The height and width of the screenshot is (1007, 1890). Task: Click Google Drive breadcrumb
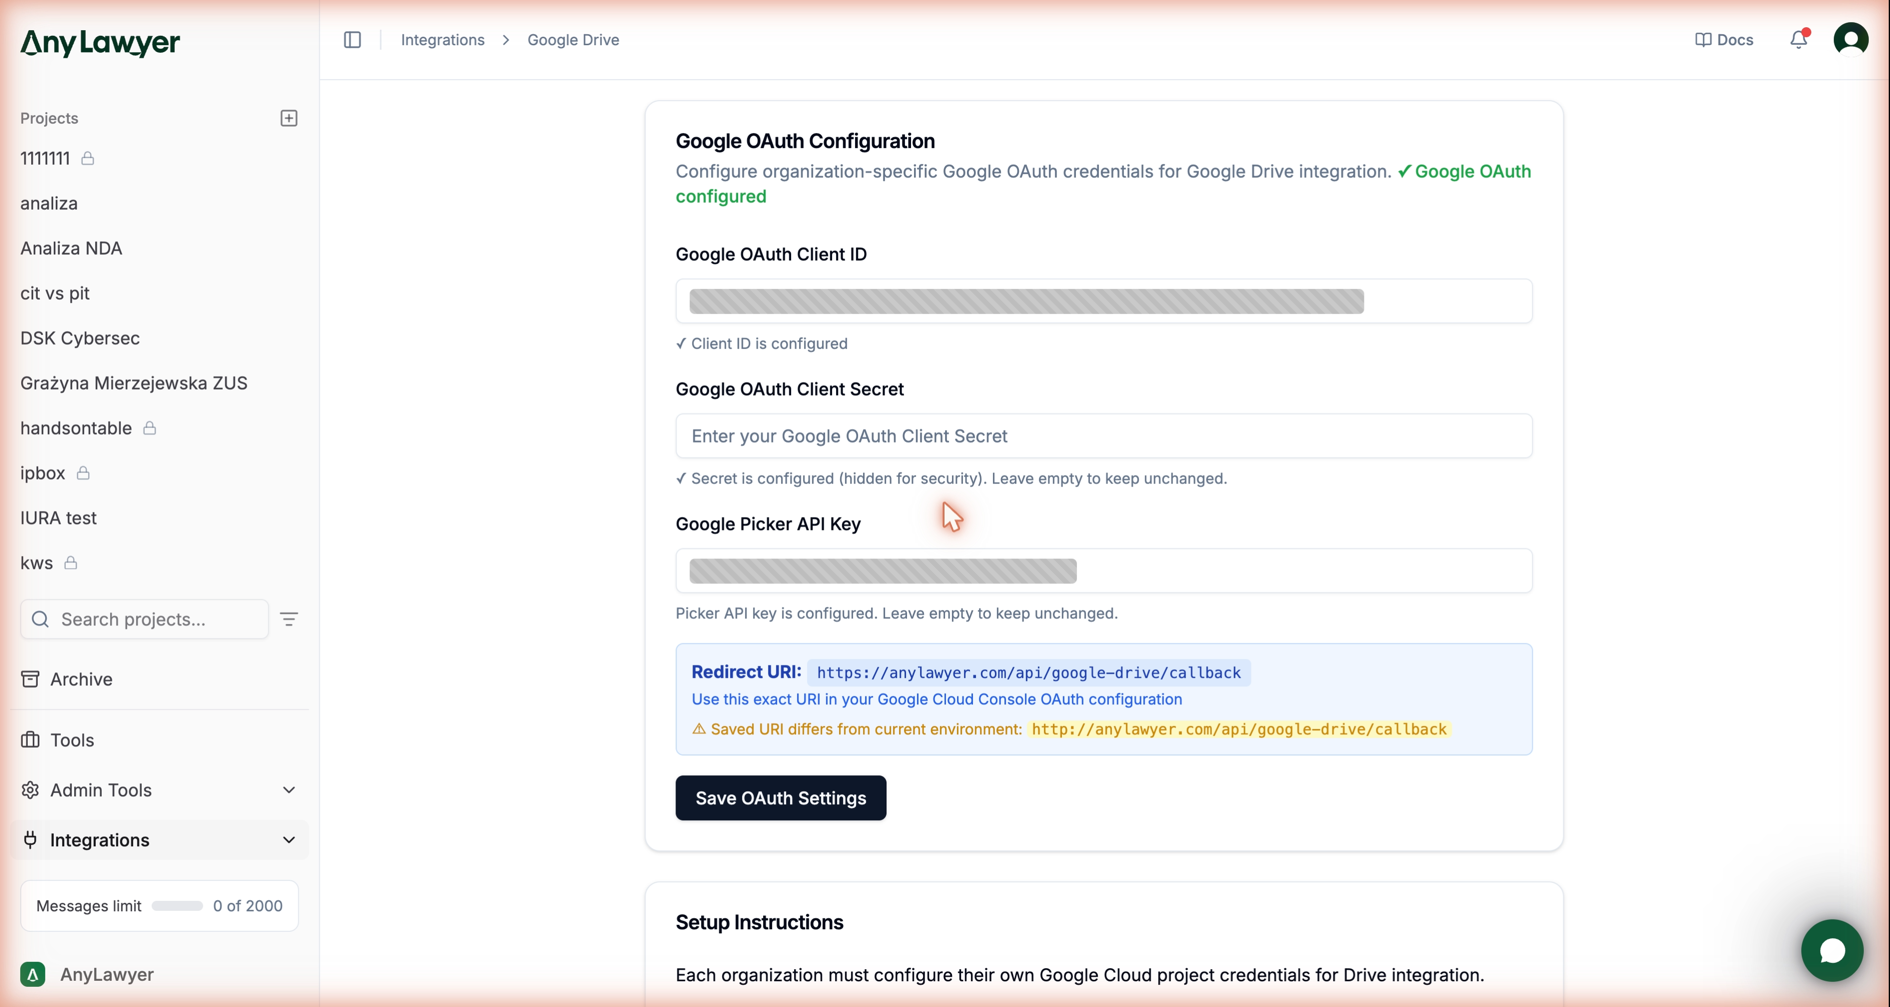click(x=573, y=40)
